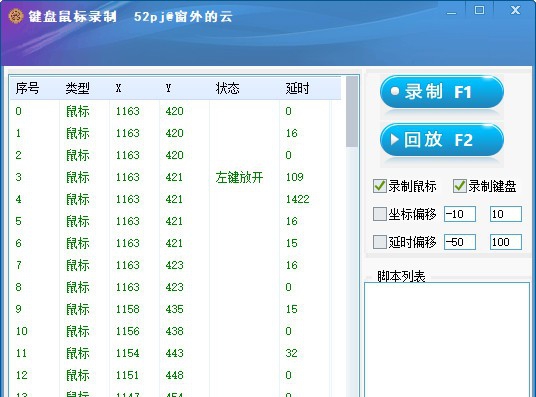Click the 序号 6 cell

[x=18, y=243]
